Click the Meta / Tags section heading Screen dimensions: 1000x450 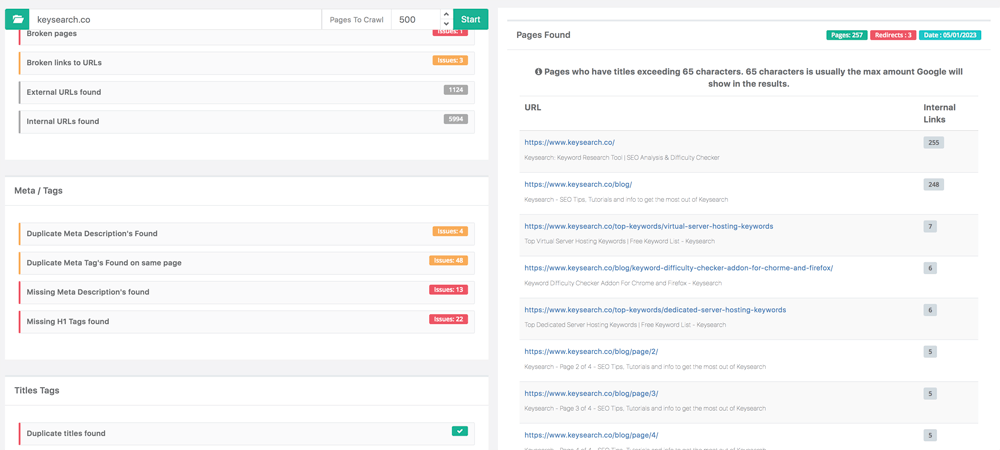38,191
